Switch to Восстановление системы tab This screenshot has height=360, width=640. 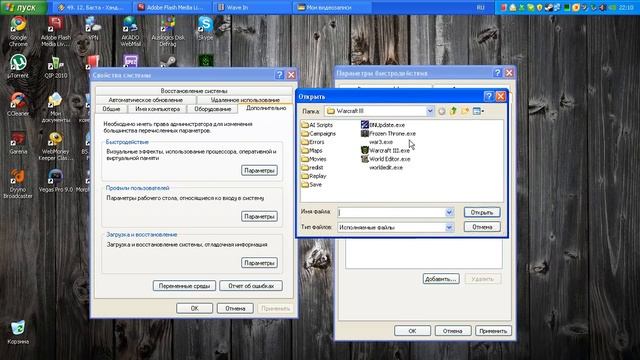[194, 91]
